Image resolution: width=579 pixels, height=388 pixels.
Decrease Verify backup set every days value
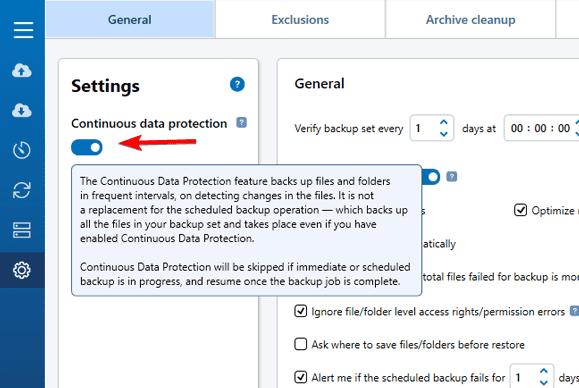tap(444, 134)
